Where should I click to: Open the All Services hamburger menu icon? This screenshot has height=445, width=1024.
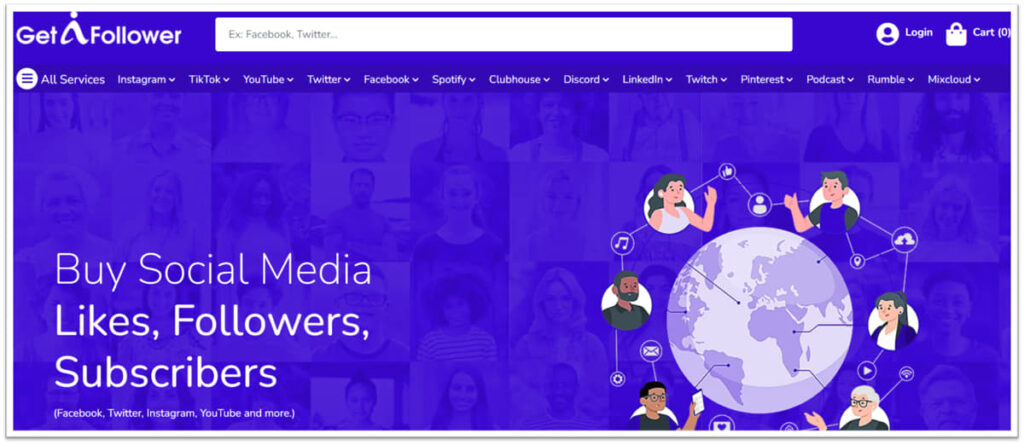tap(27, 79)
